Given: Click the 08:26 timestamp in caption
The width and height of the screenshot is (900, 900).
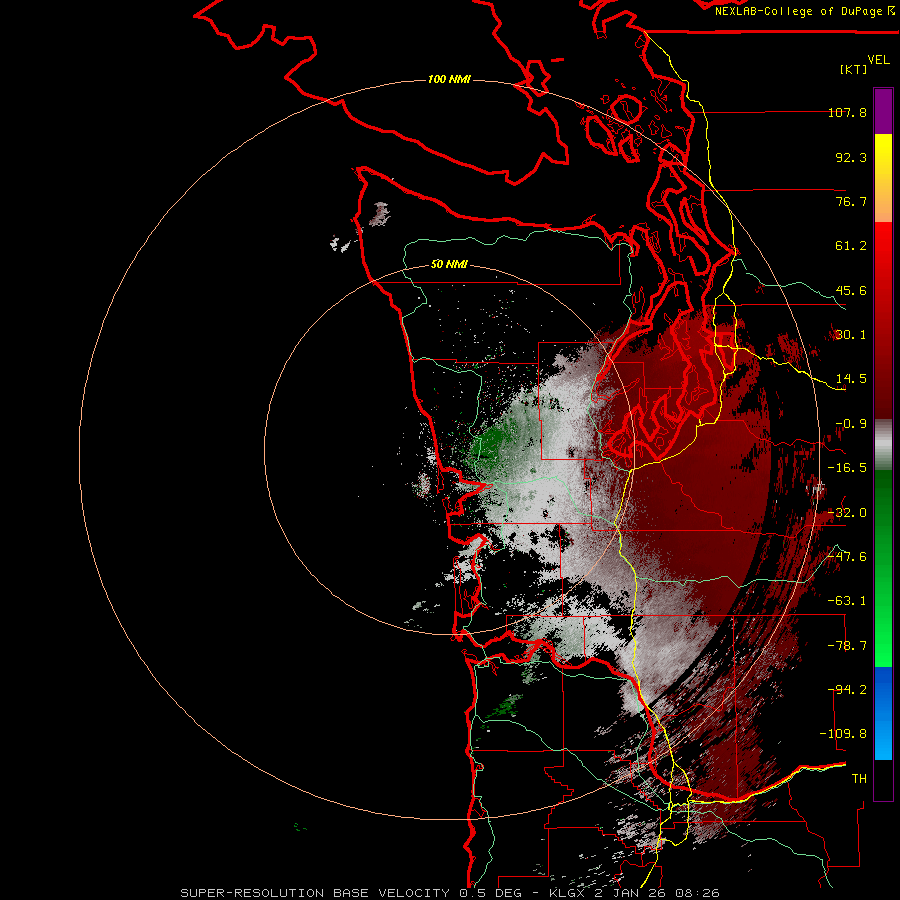Looking at the screenshot, I should coord(697,893).
